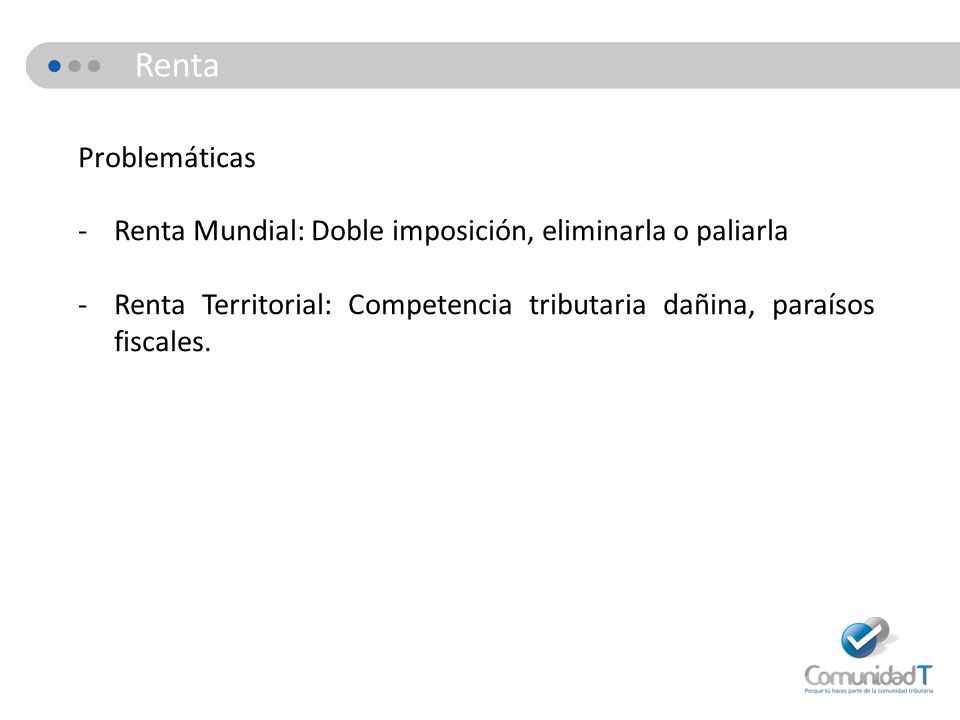Click the text eliminarla o paliarla
The height and width of the screenshot is (720, 960).
[x=665, y=231]
